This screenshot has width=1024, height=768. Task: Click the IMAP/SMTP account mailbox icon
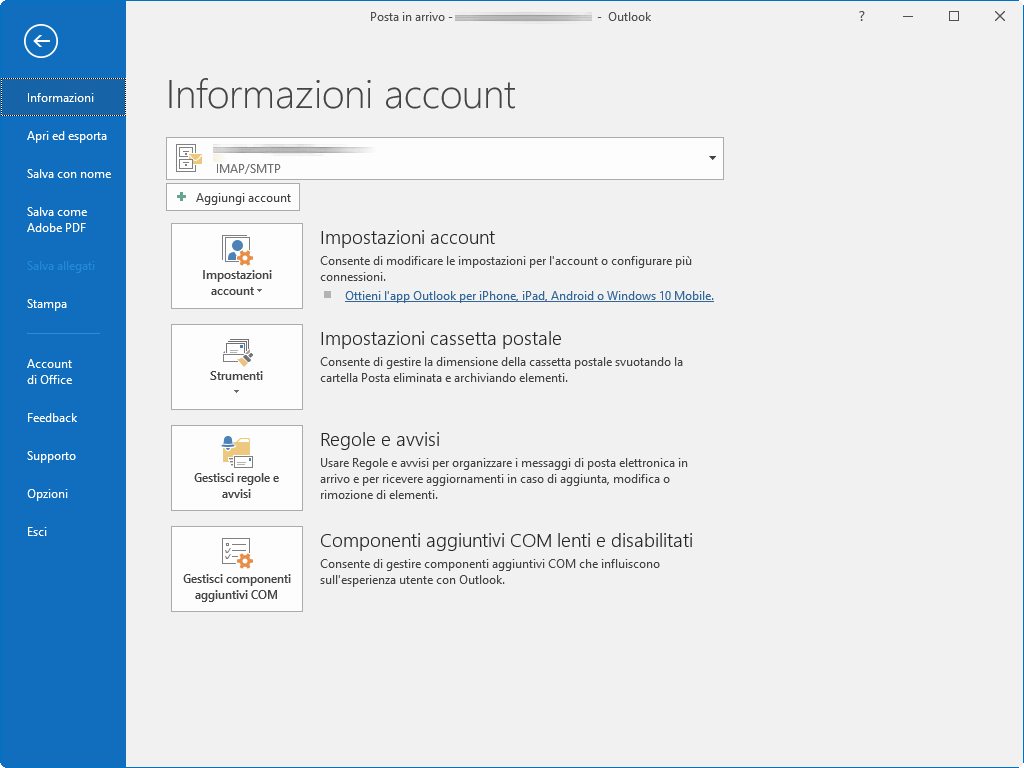pyautogui.click(x=189, y=158)
